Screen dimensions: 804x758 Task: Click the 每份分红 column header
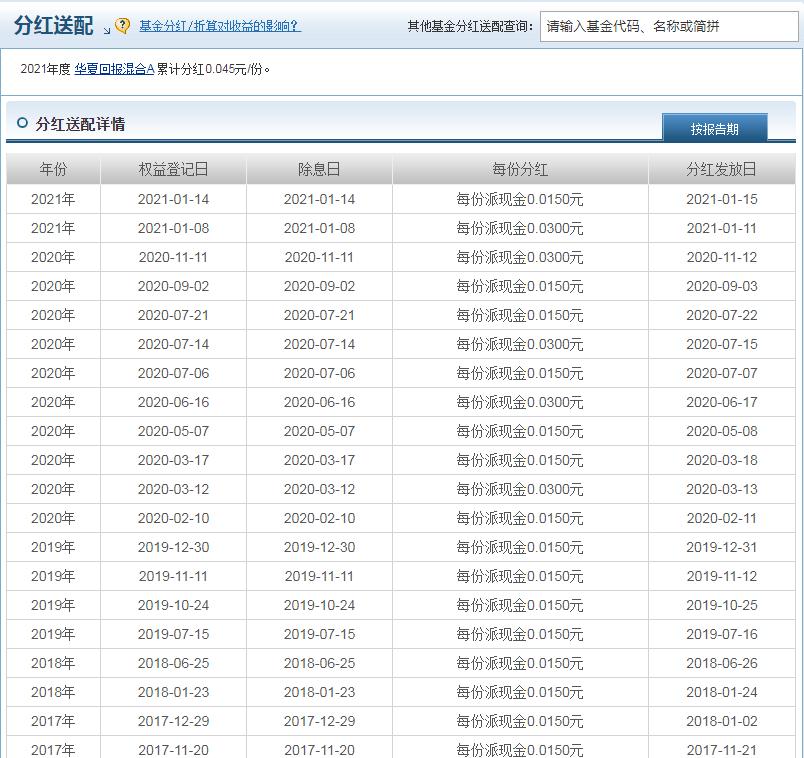(x=520, y=169)
